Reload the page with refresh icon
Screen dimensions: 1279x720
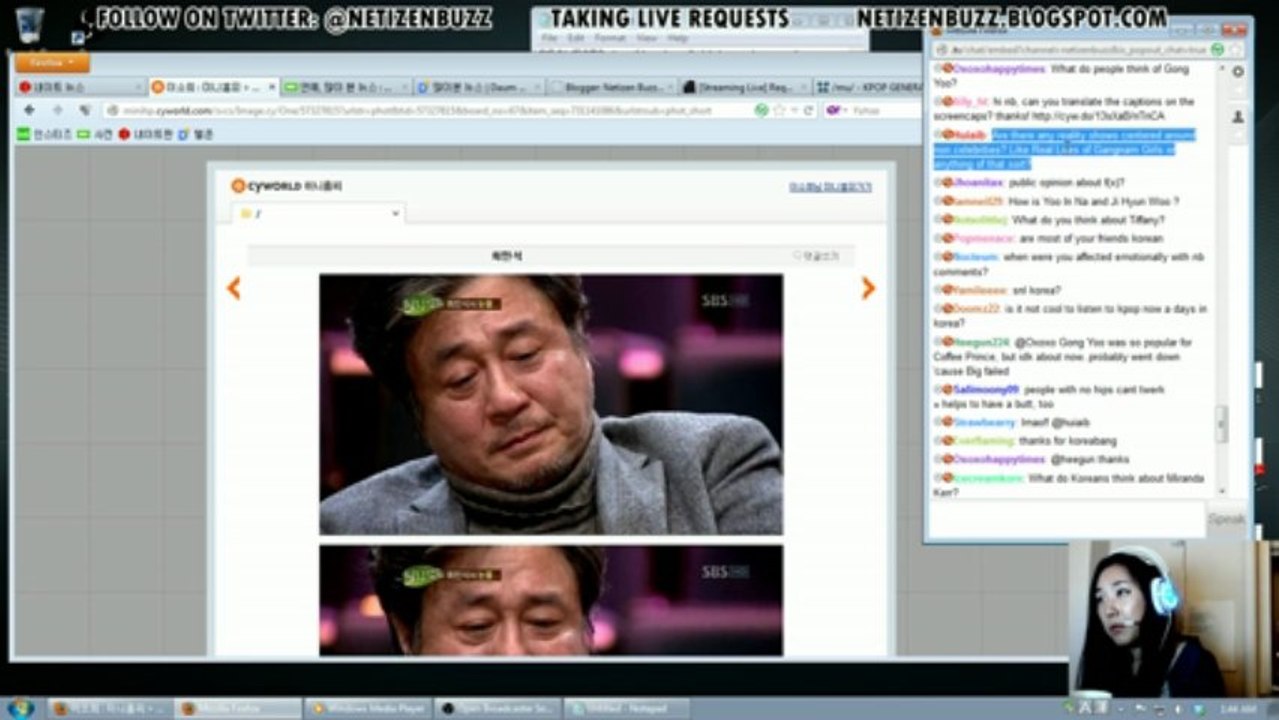click(809, 110)
